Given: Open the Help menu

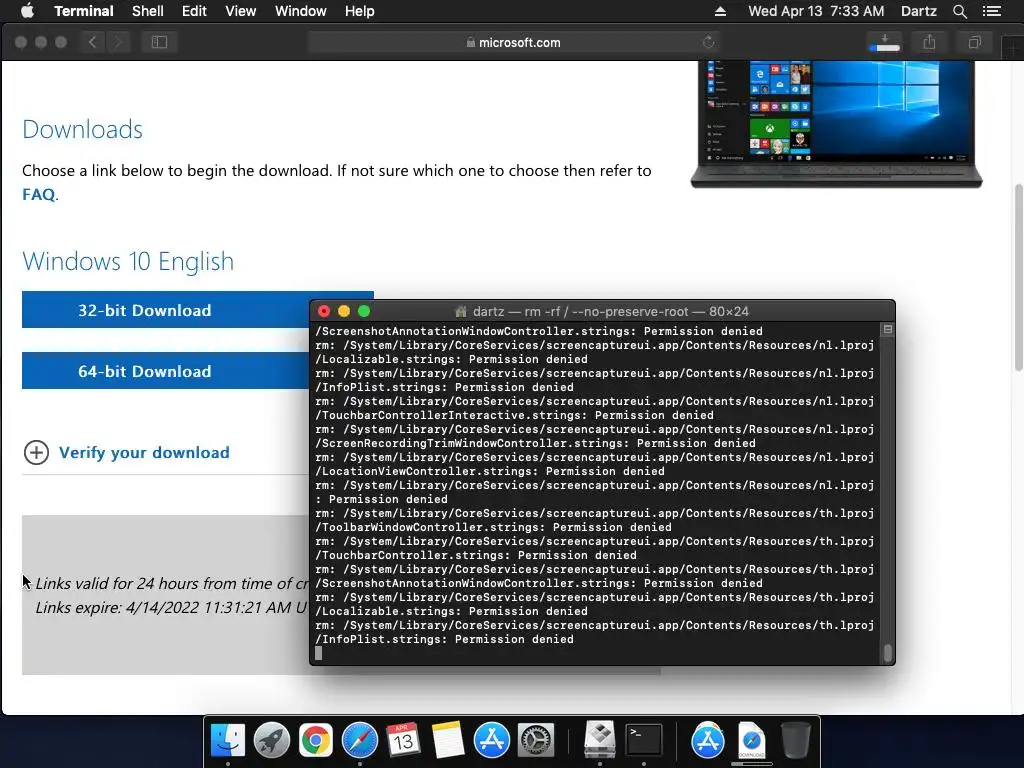Looking at the screenshot, I should (359, 11).
